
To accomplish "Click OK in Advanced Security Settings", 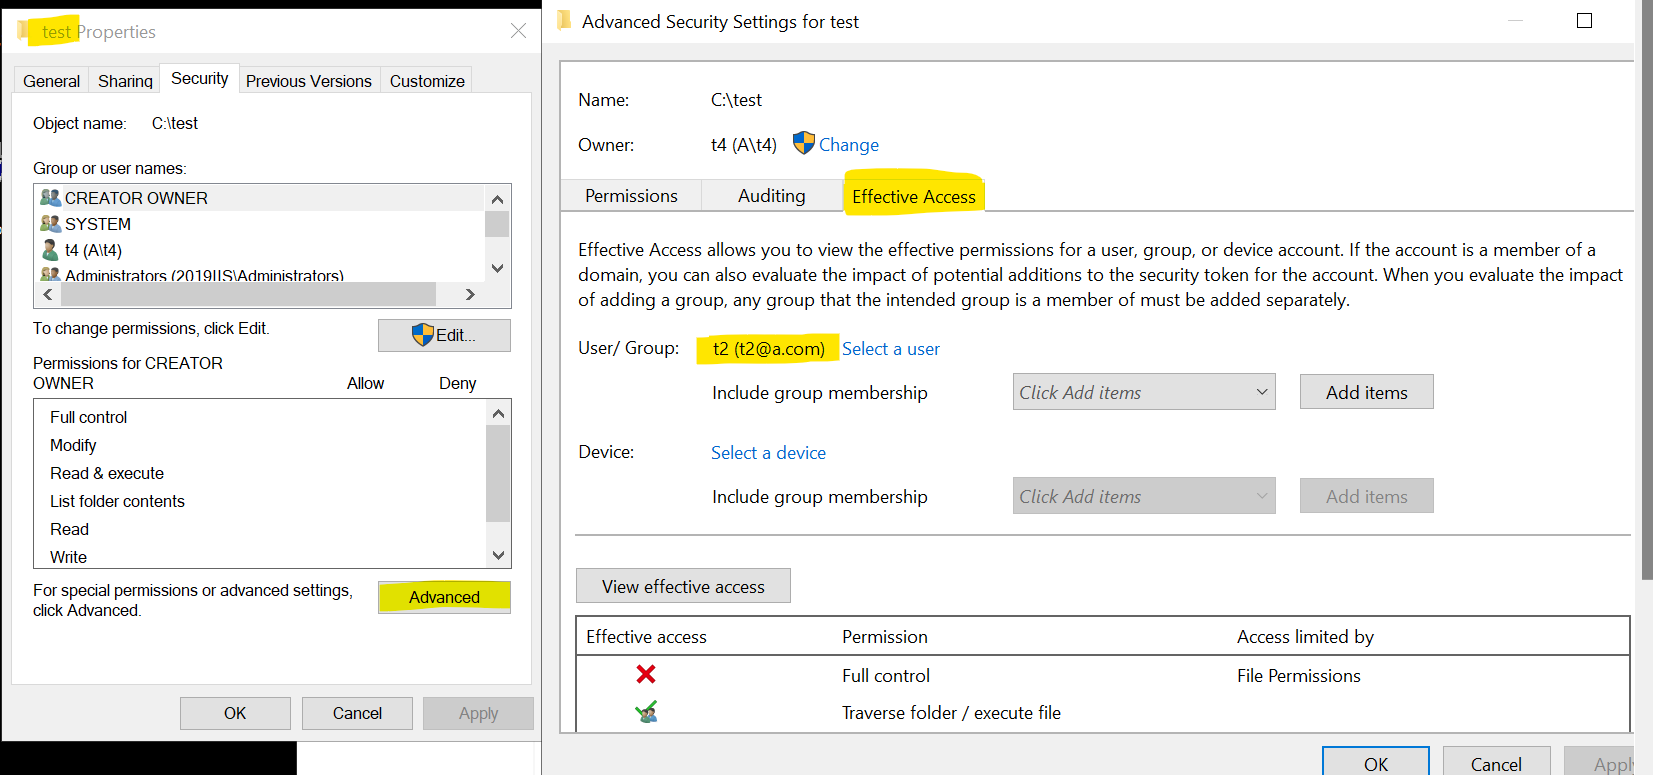I will (x=1376, y=763).
